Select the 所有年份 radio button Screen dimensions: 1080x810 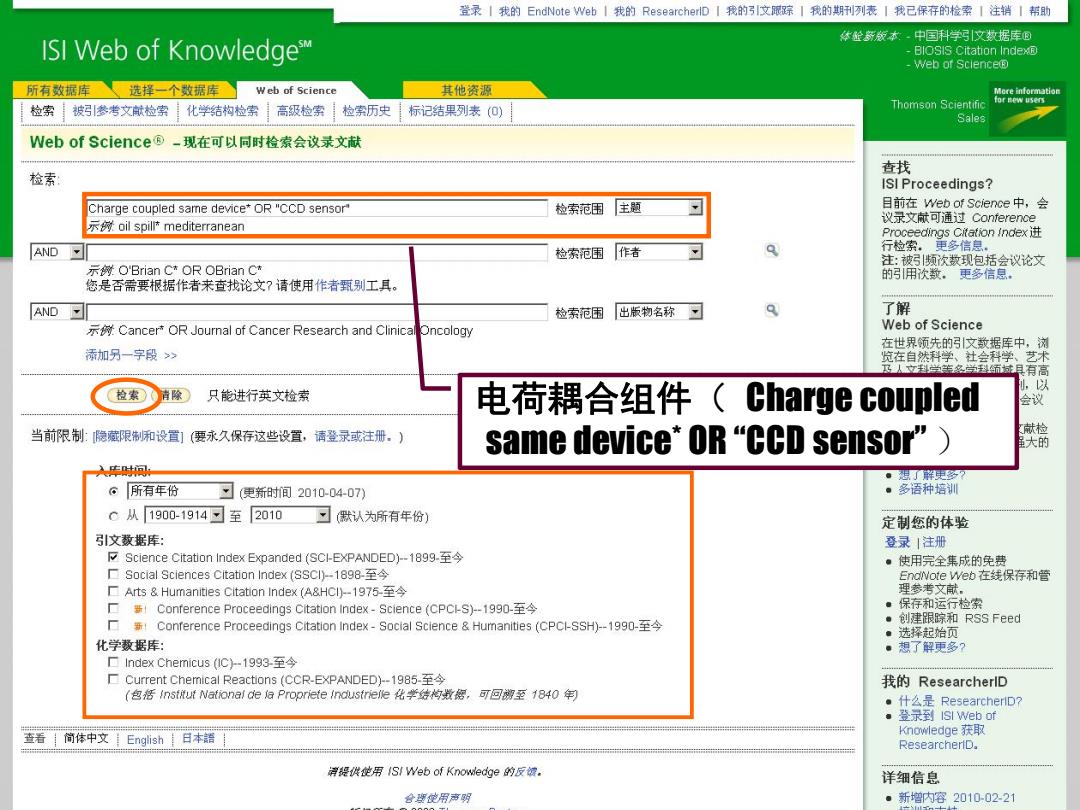pos(114,492)
